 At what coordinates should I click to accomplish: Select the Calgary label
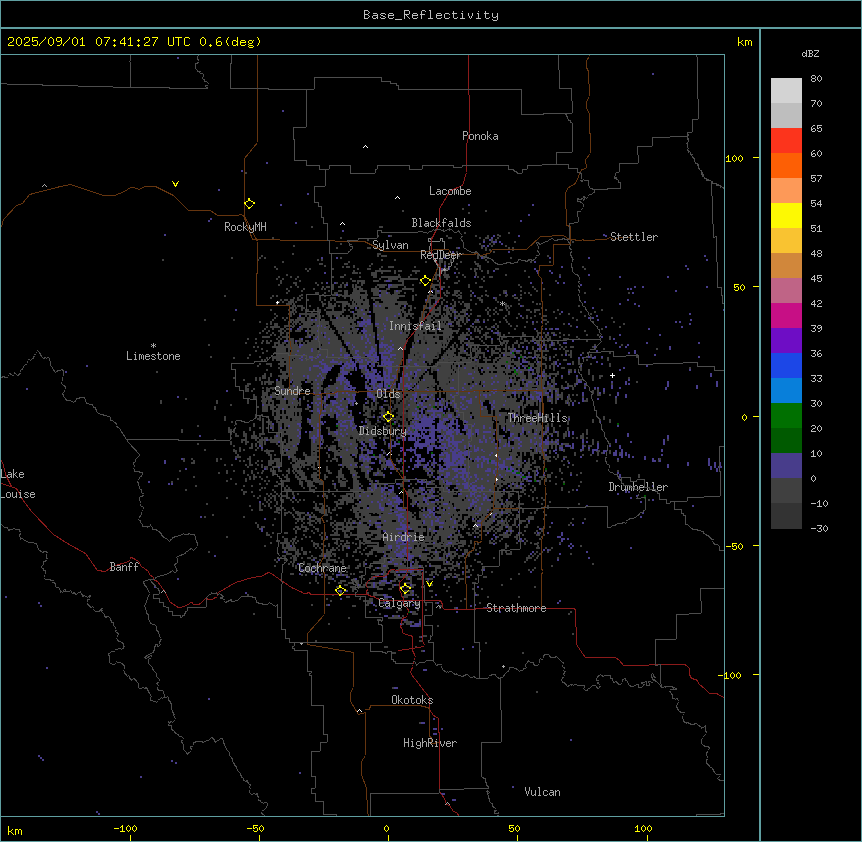coord(400,603)
